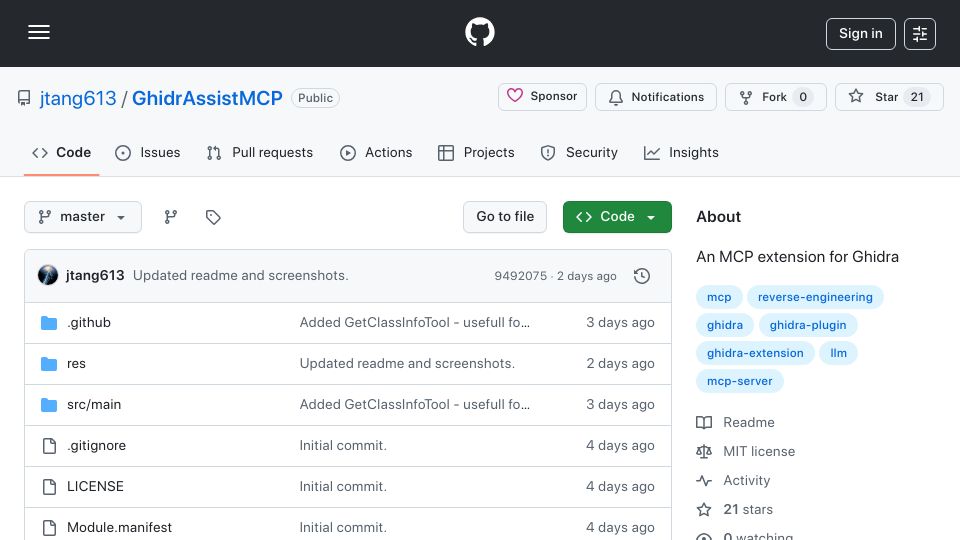This screenshot has height=540, width=960.
Task: Open the Go to file search
Action: (505, 217)
